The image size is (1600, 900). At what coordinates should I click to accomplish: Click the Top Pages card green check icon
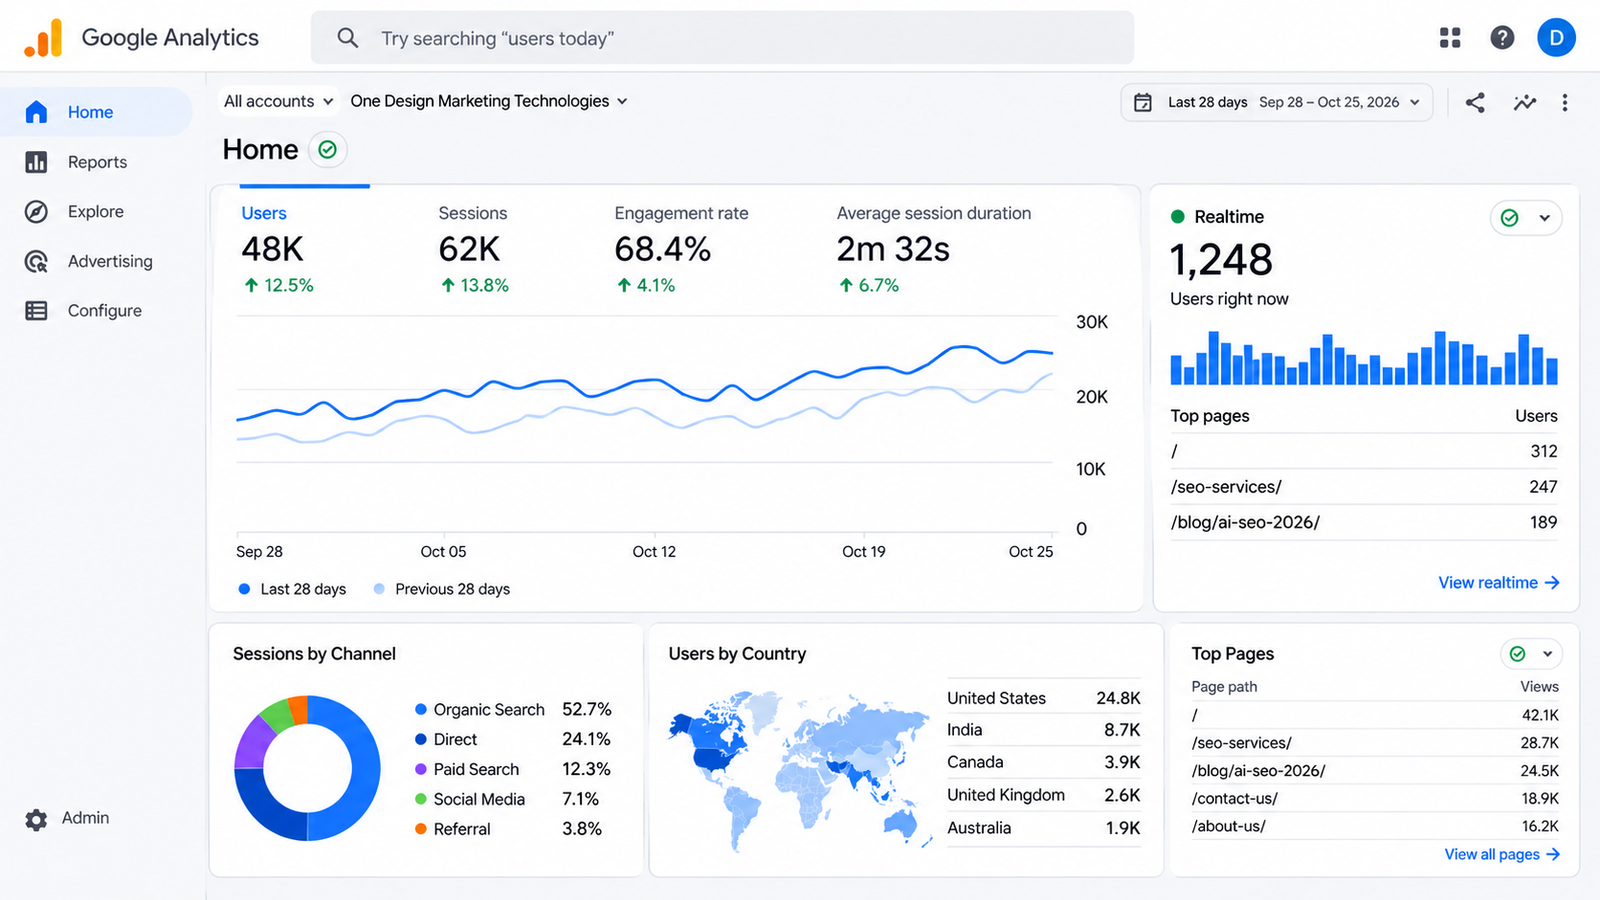point(1518,654)
